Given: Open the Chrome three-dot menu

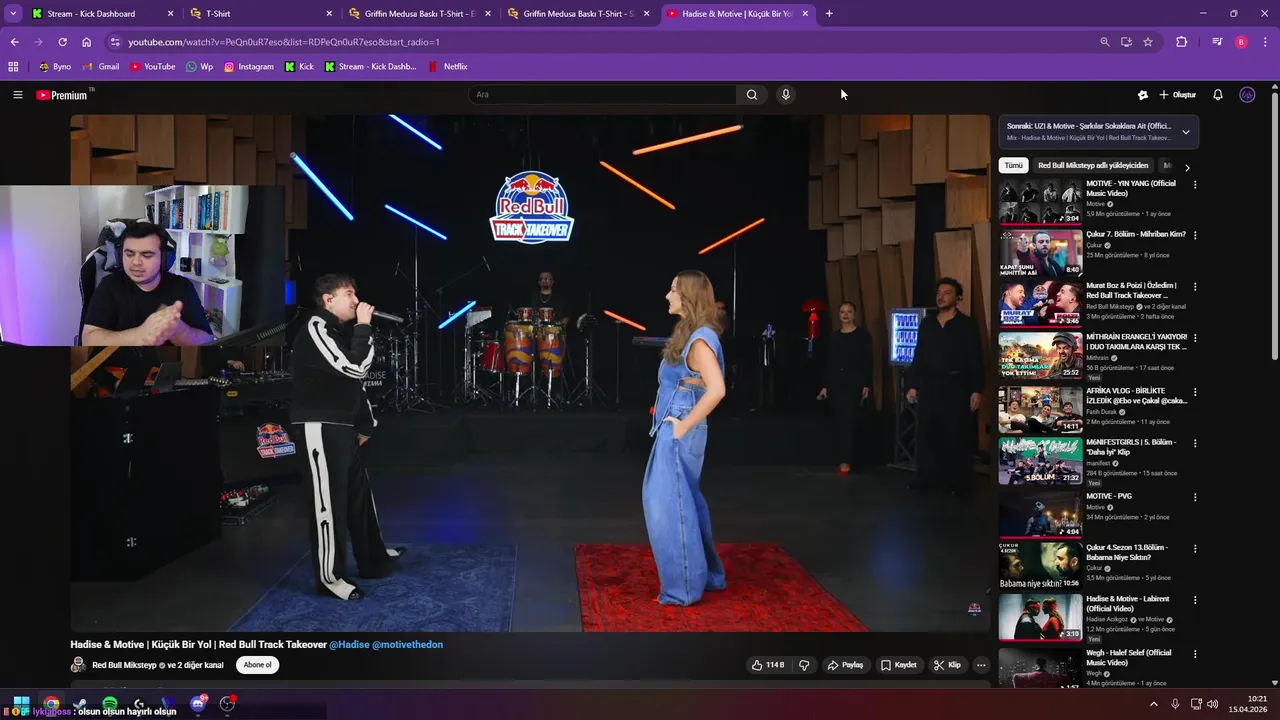Looking at the screenshot, I should pos(1265,42).
